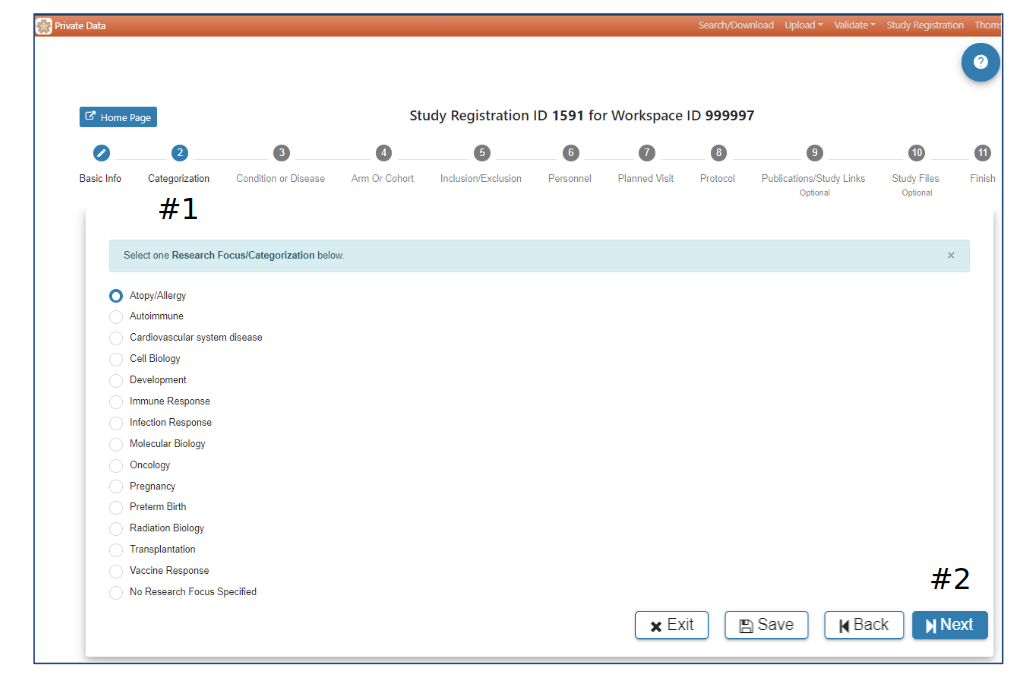Go to step 6 Personnel circle
This screenshot has width=1022, height=675.
(x=571, y=153)
